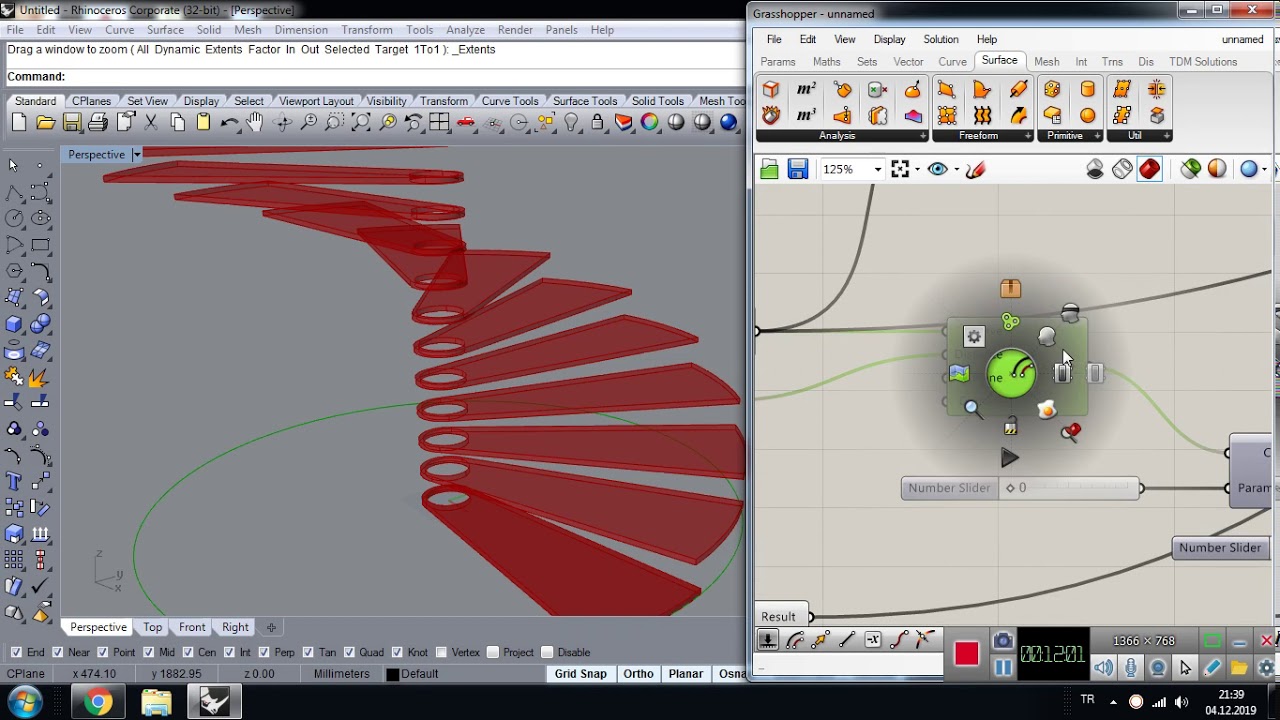
Task: Expand the Primitive panel in Grasshopper's ribbon
Action: point(1097,136)
